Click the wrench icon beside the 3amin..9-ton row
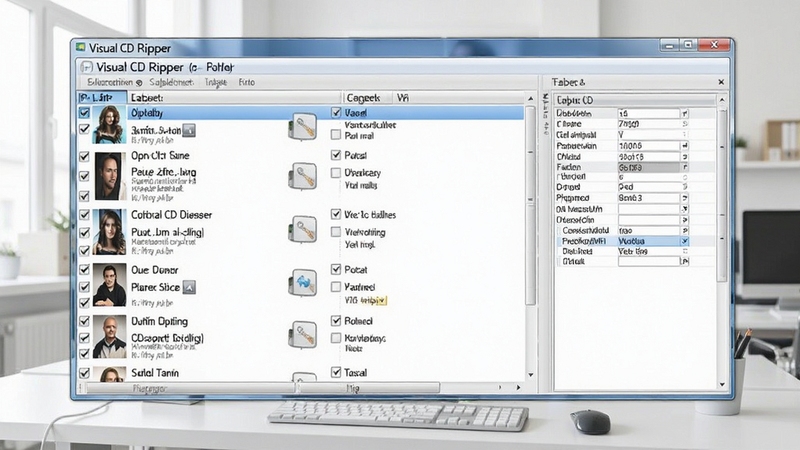The height and width of the screenshot is (450, 800). click(x=303, y=127)
